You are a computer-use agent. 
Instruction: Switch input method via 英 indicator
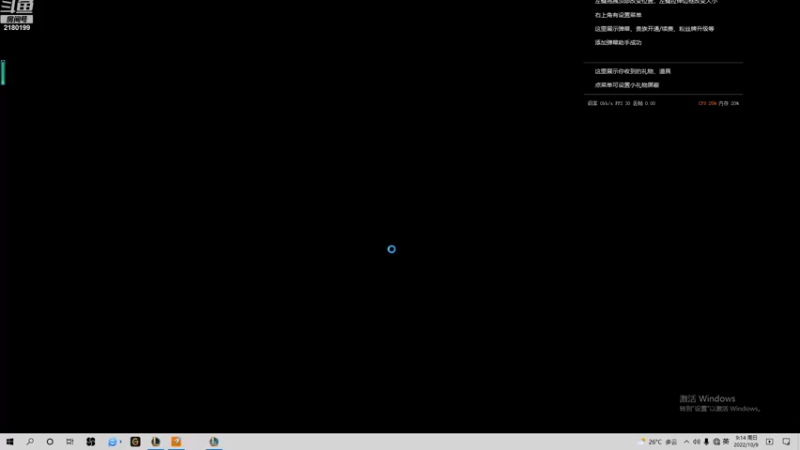[726, 442]
